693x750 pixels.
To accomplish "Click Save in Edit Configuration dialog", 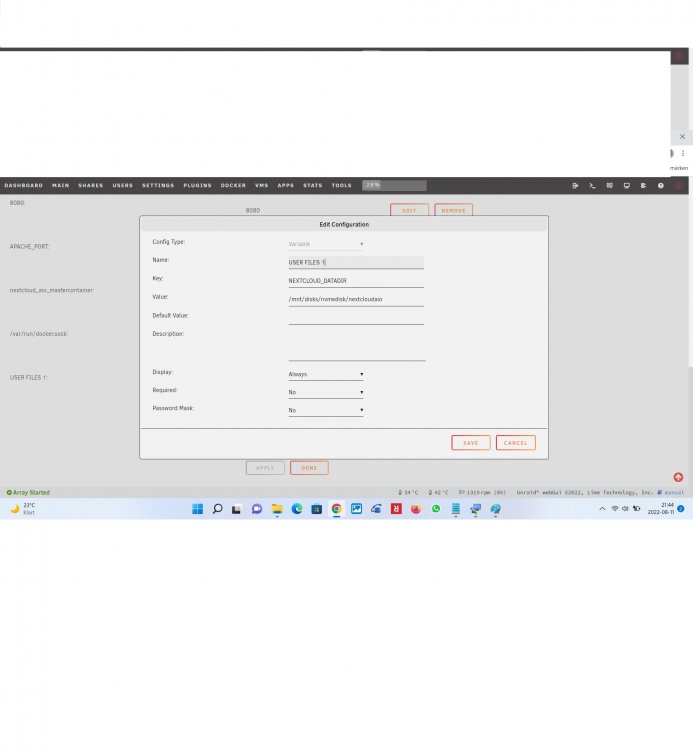I will pos(471,443).
